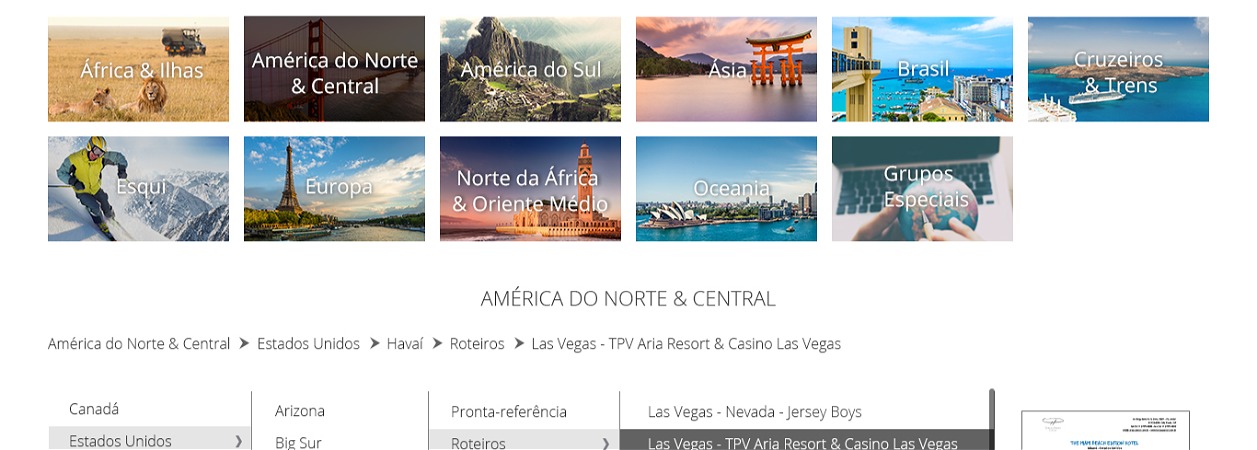
Task: Open the África & Ilhas destination tile
Action: [138, 69]
